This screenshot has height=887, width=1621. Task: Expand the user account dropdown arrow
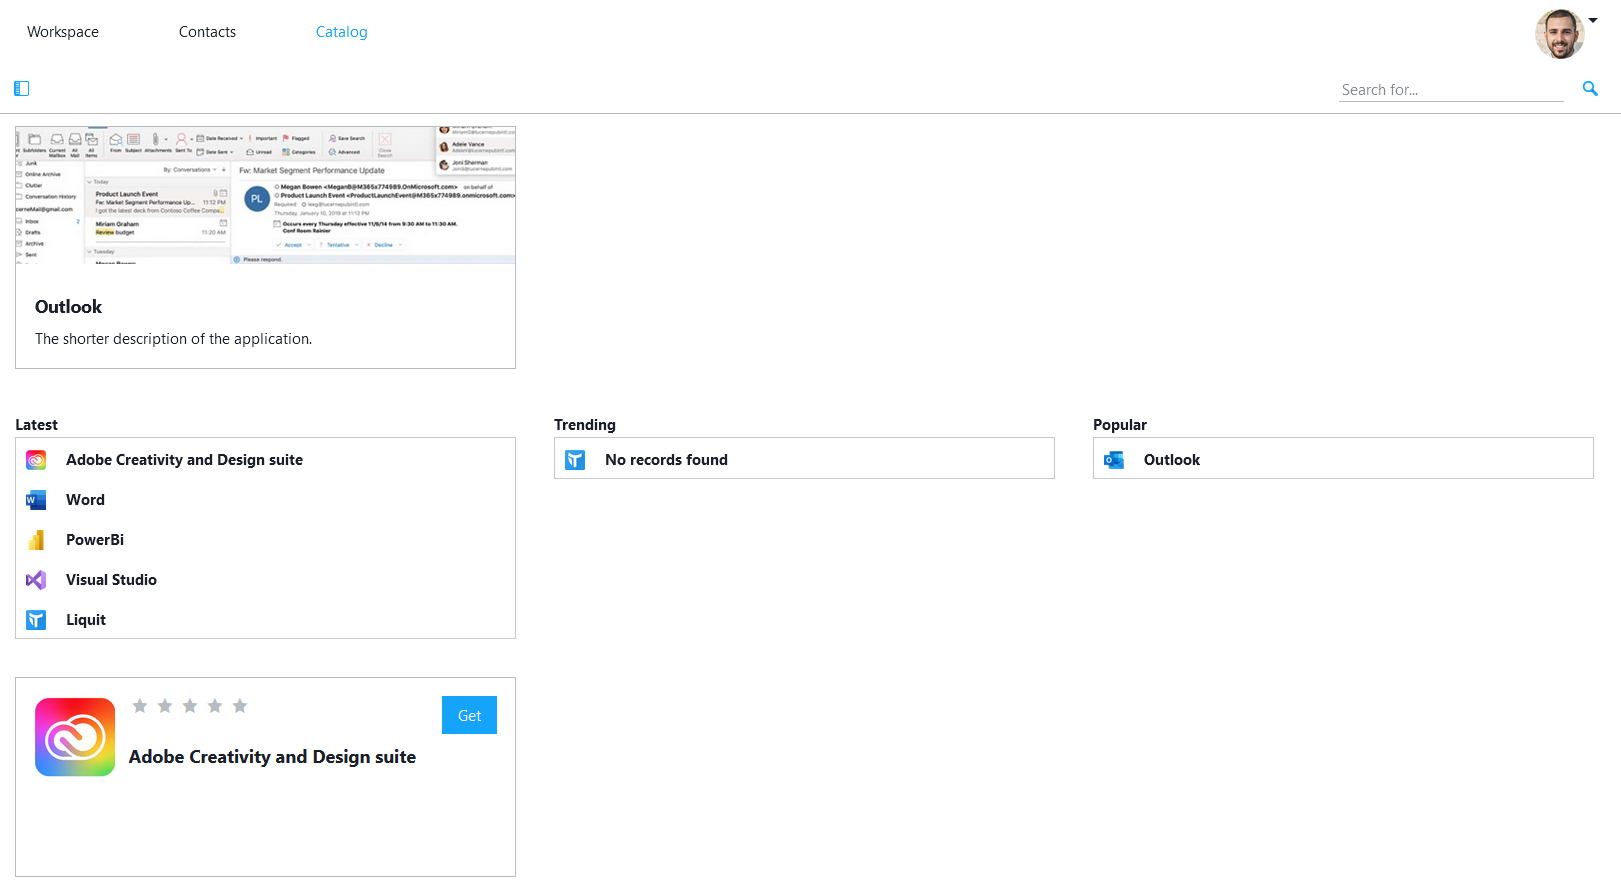coord(1593,20)
